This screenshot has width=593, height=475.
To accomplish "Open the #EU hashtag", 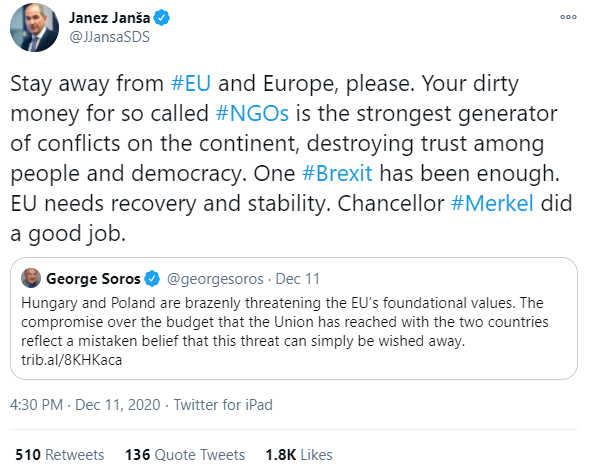I will [x=191, y=83].
